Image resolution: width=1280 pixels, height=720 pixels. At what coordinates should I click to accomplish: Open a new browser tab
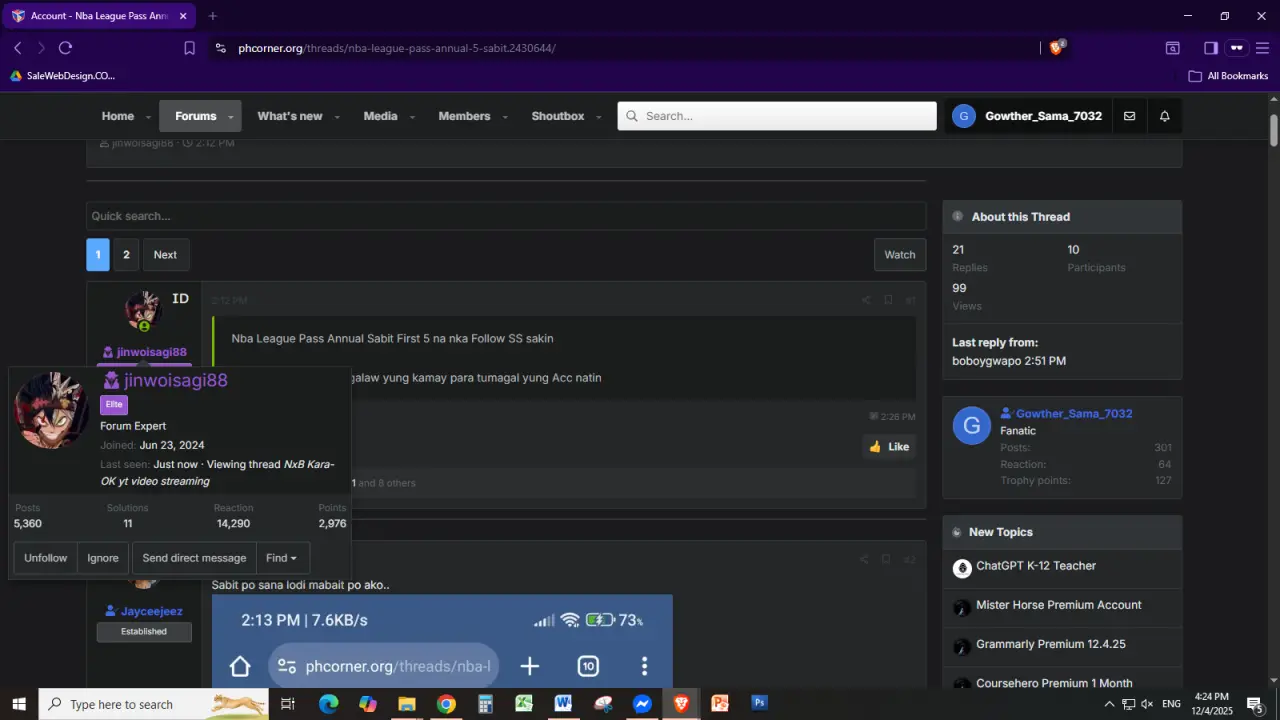coord(212,16)
